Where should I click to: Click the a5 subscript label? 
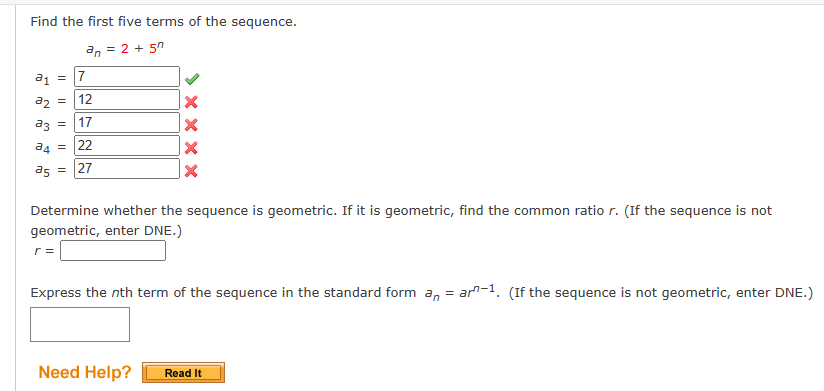(43, 170)
